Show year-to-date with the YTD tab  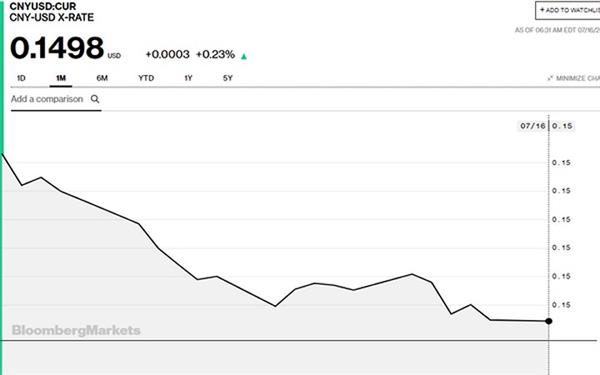146,78
